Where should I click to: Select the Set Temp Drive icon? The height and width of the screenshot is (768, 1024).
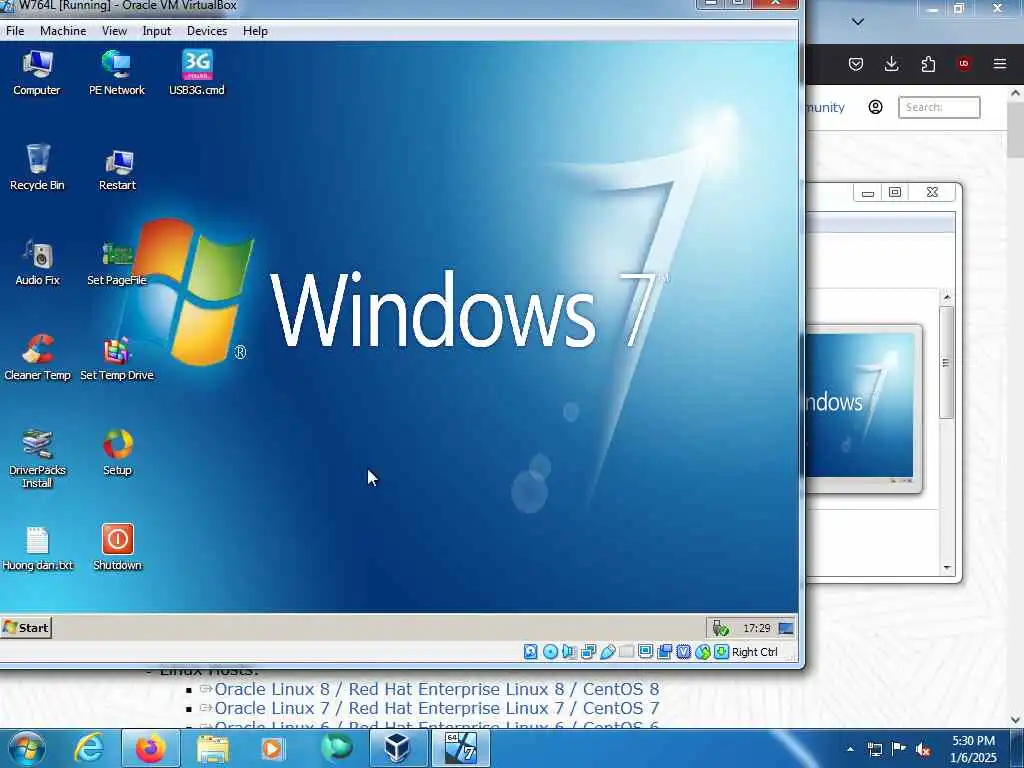click(x=117, y=357)
